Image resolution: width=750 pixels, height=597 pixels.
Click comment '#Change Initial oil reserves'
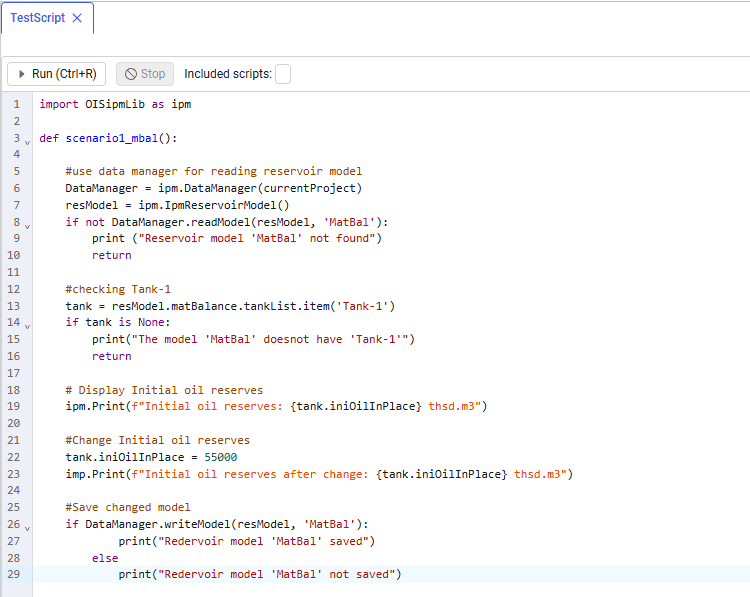pos(158,441)
